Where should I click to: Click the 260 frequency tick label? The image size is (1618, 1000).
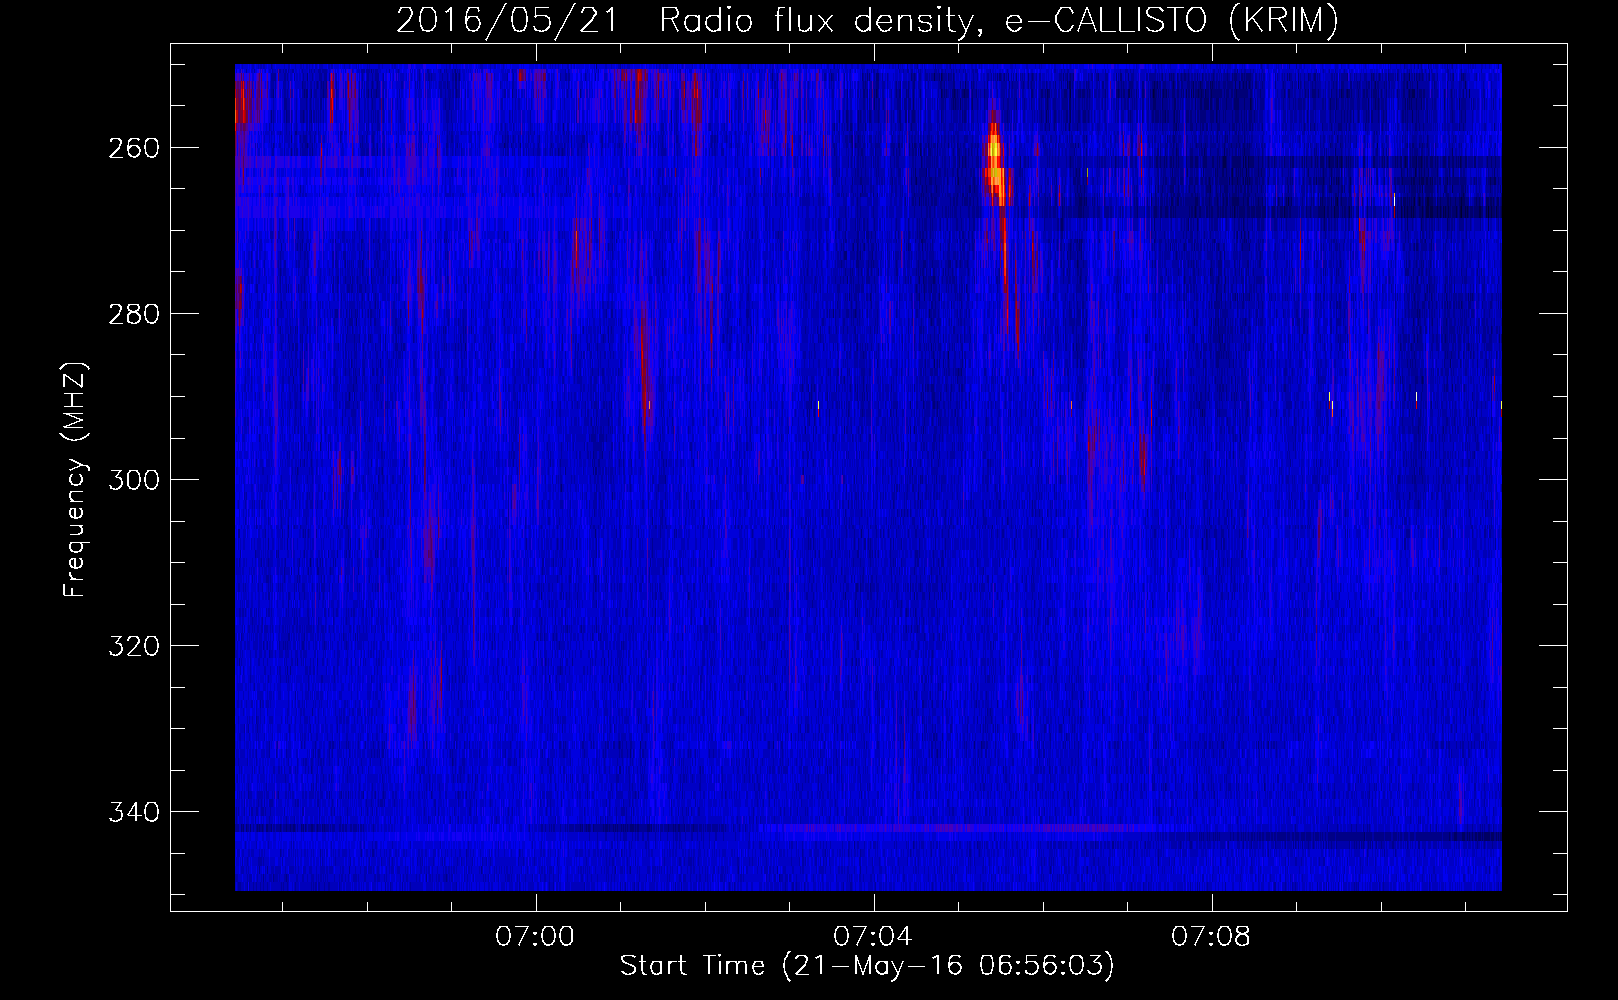(134, 148)
